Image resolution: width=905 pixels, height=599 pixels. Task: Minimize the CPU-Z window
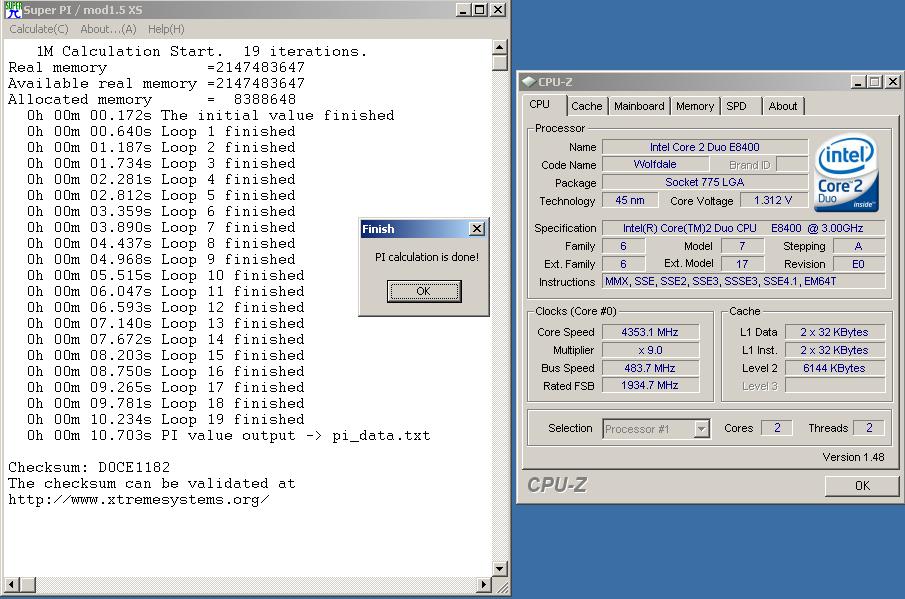858,82
